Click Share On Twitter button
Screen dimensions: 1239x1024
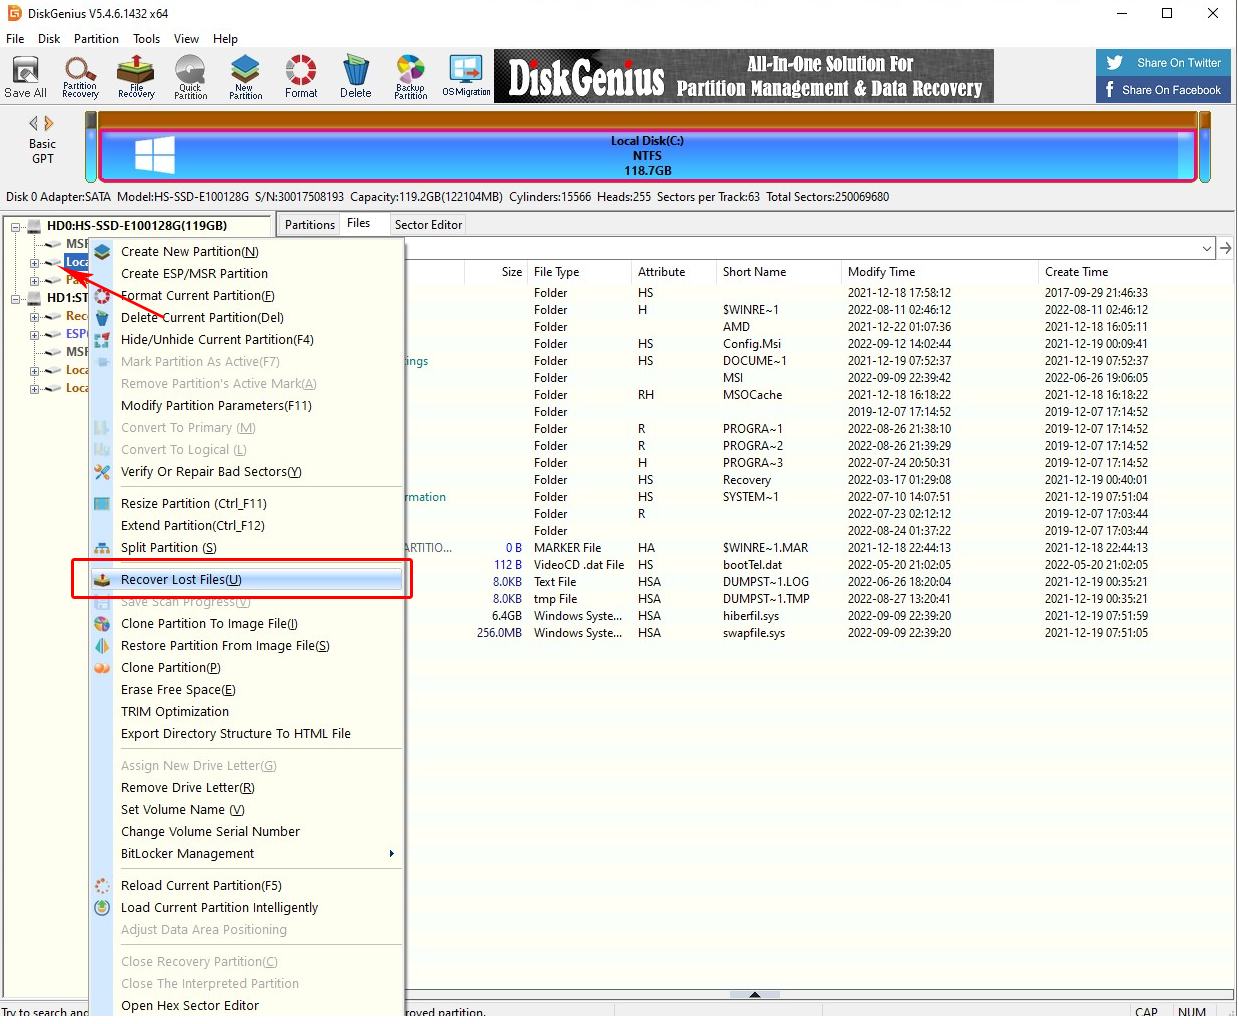tap(1164, 63)
